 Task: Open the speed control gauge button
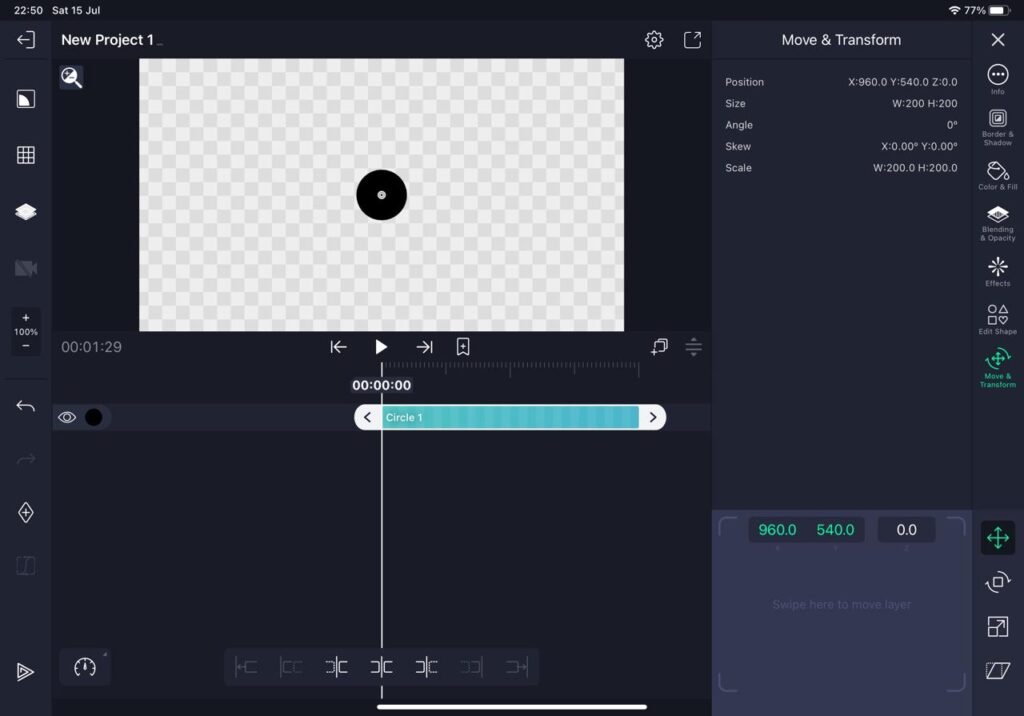tap(85, 667)
